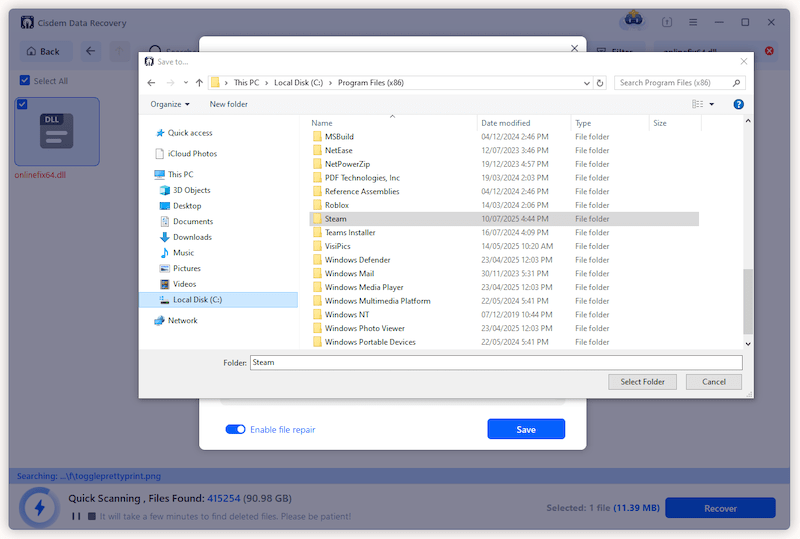Refresh the Program Files (x86) folder listing
The image size is (800, 539).
pos(600,83)
